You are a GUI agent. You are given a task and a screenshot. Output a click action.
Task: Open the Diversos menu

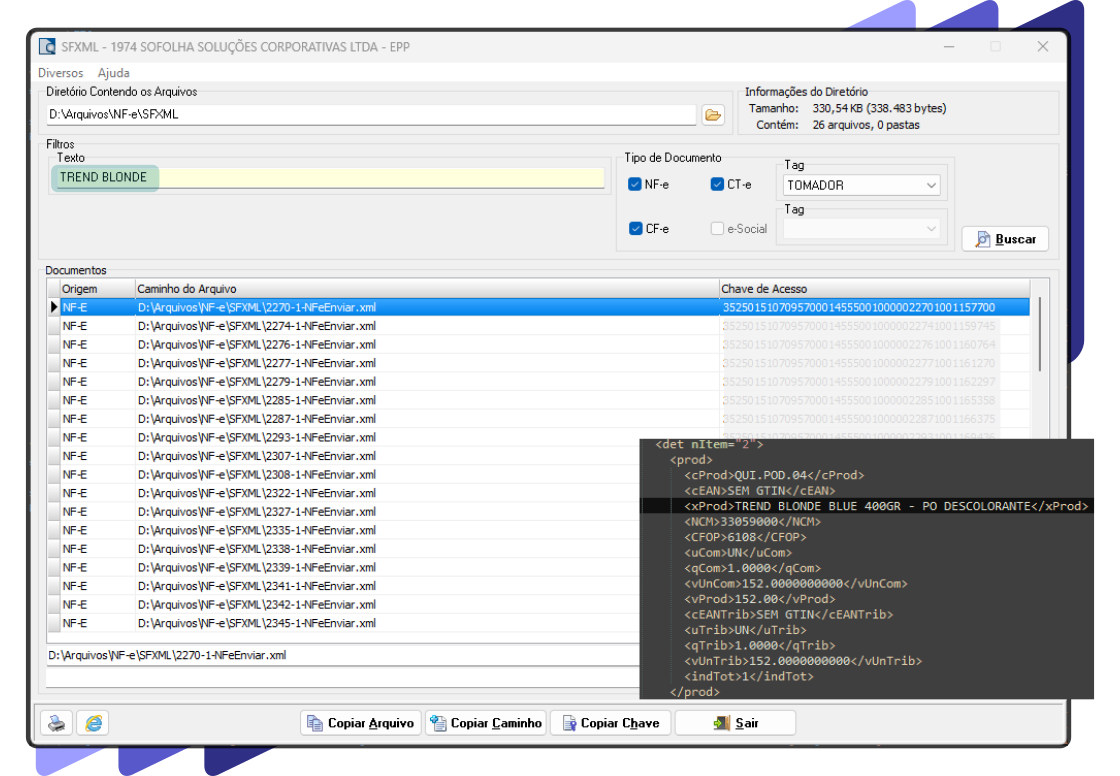click(61, 73)
